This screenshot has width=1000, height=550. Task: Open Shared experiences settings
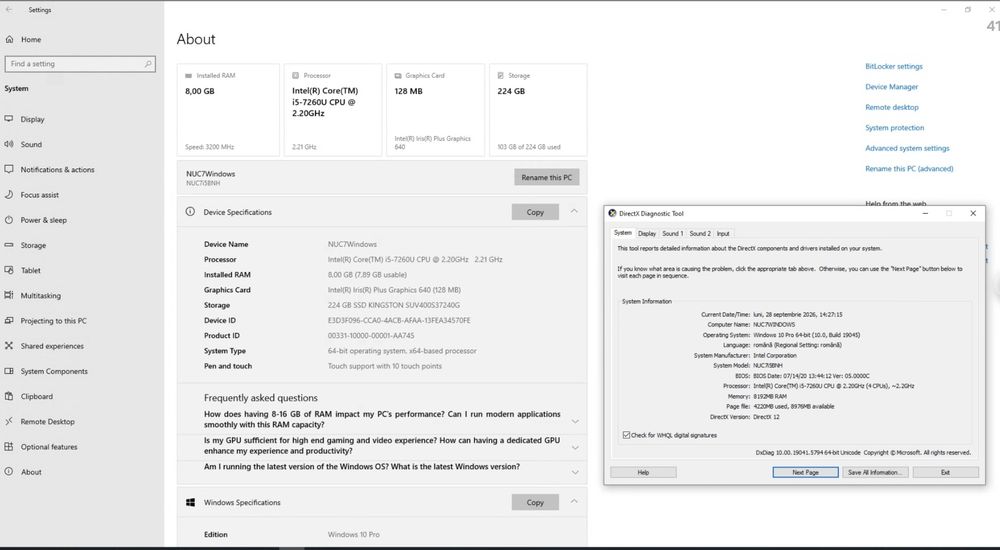pyautogui.click(x=52, y=346)
